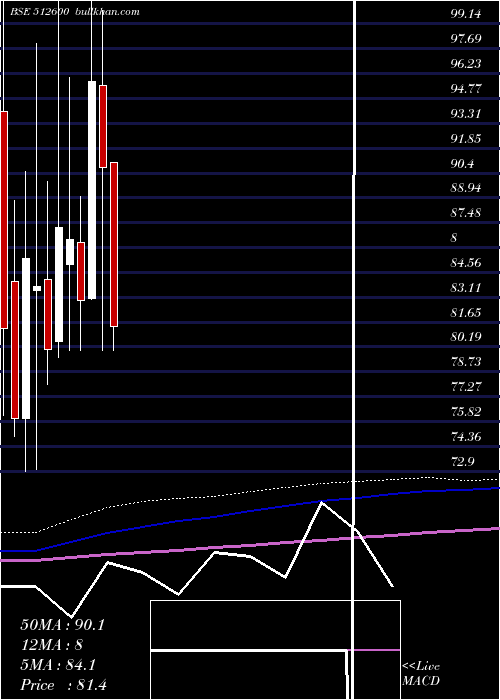Click the 99.14 price axis label
The image size is (500, 700).
466,14
